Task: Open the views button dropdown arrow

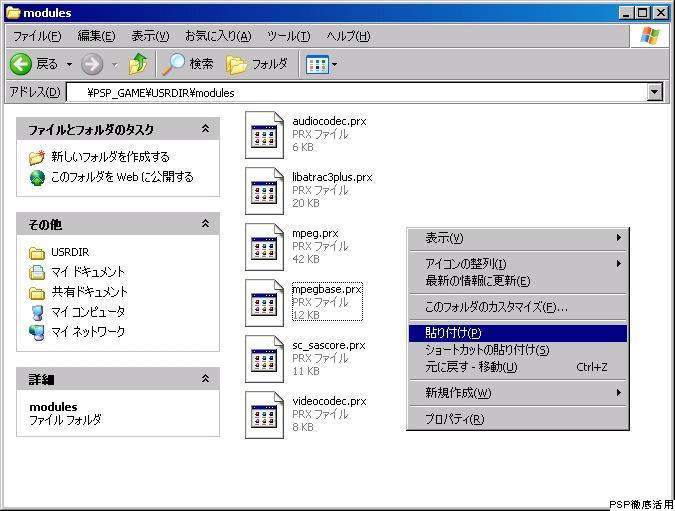Action: (334, 65)
